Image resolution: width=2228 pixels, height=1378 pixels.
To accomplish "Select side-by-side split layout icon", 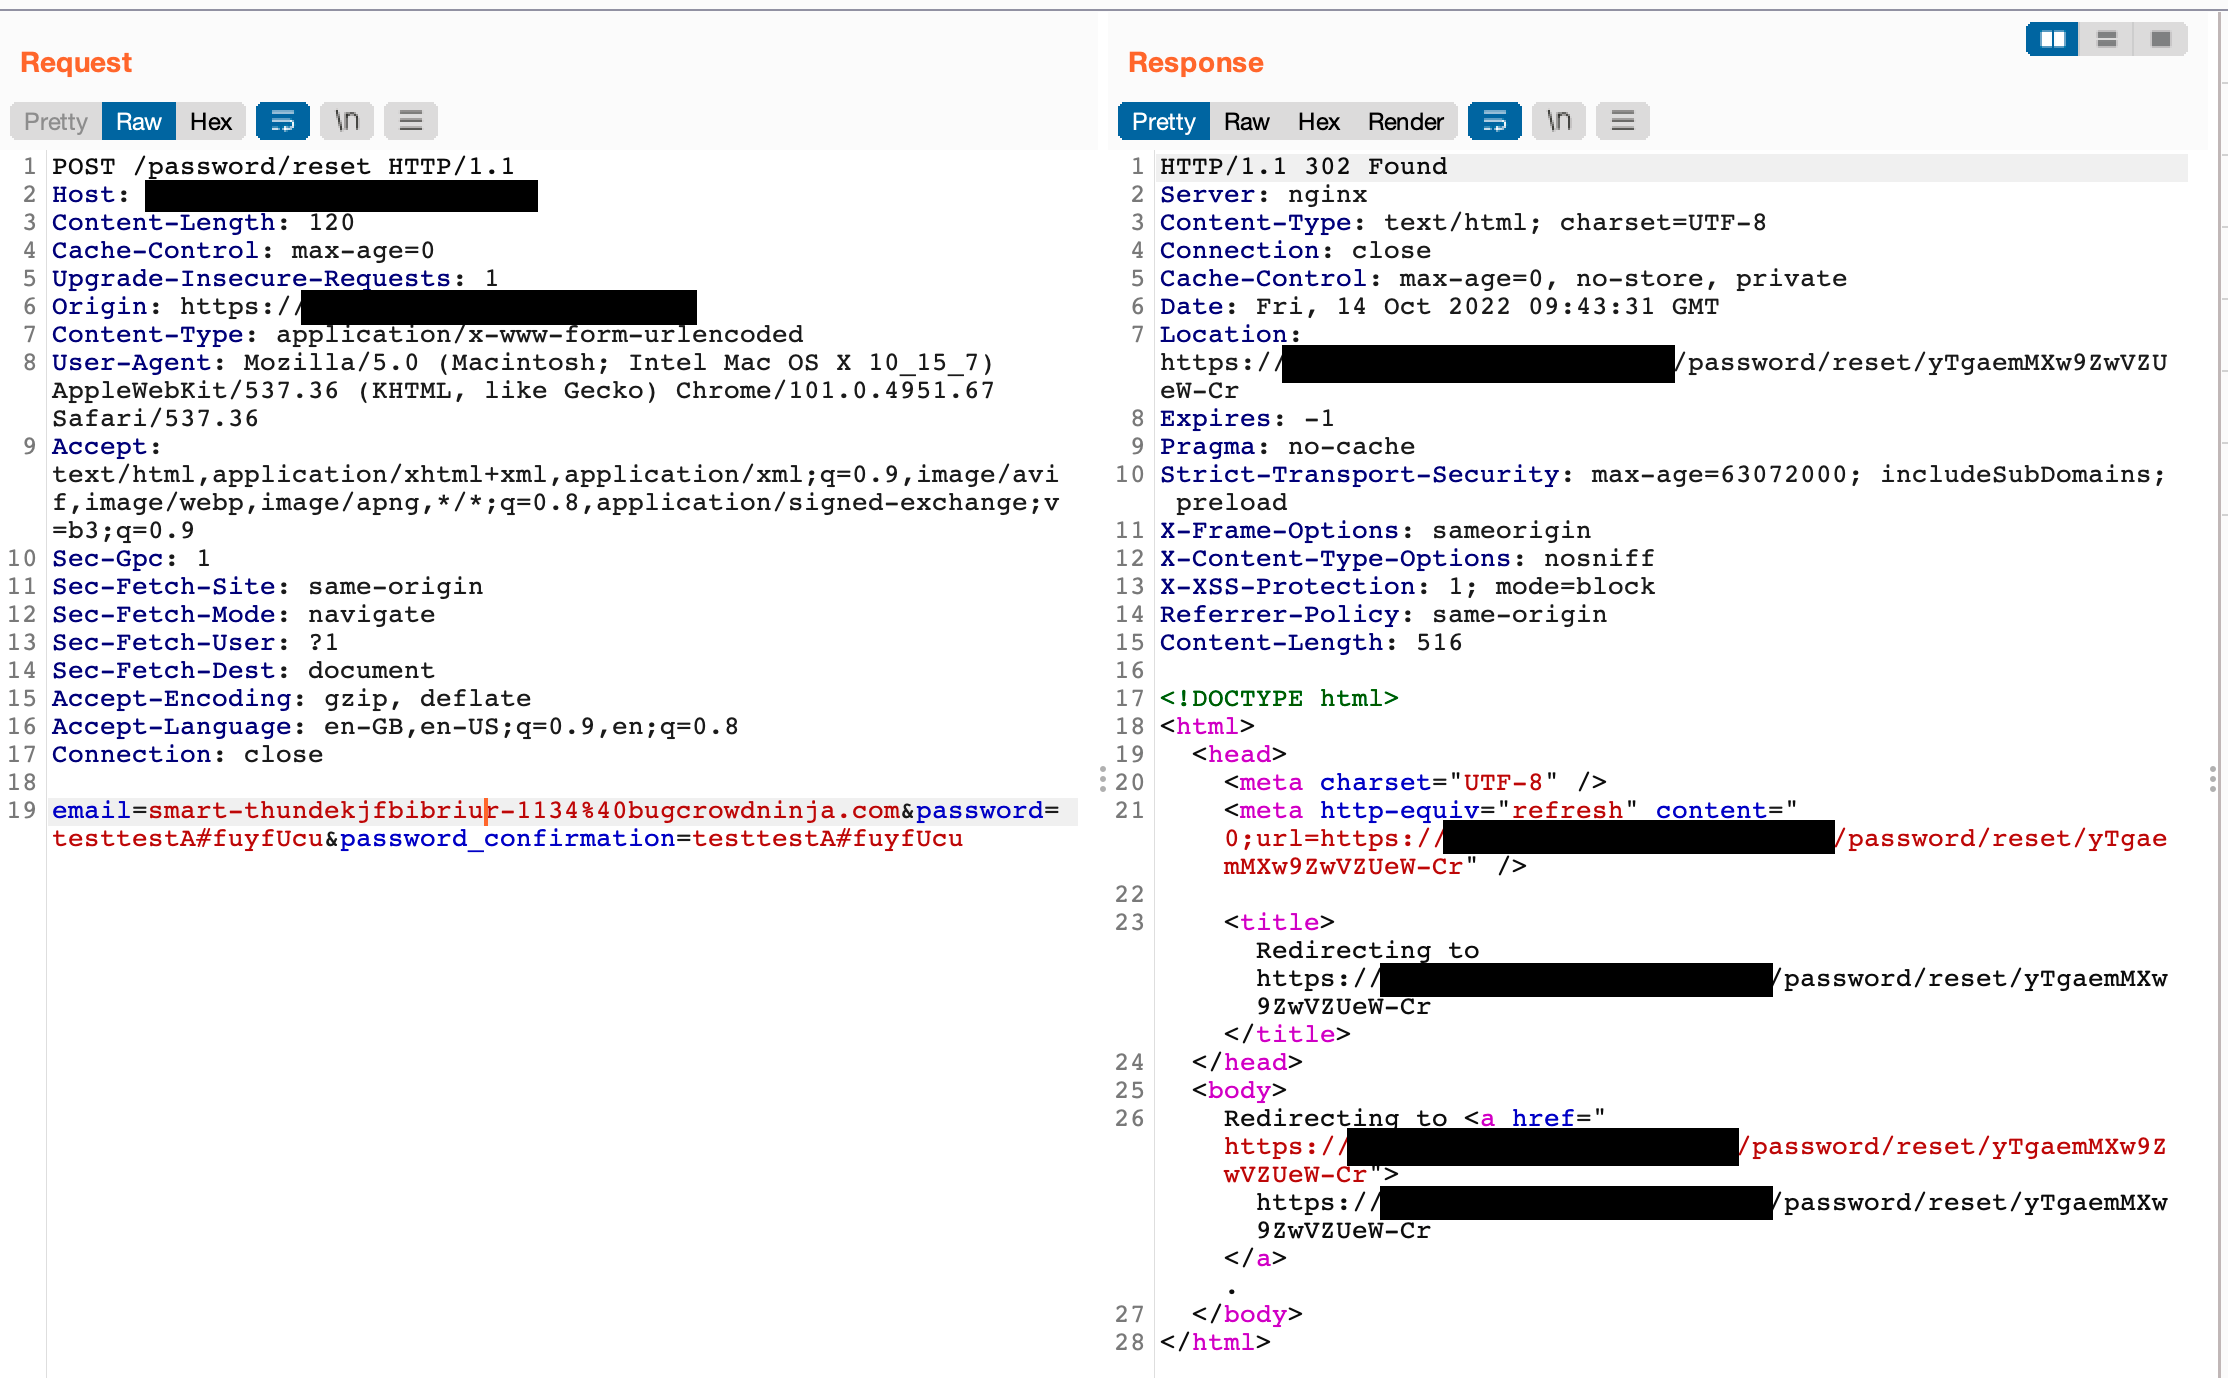I will [x=2053, y=39].
